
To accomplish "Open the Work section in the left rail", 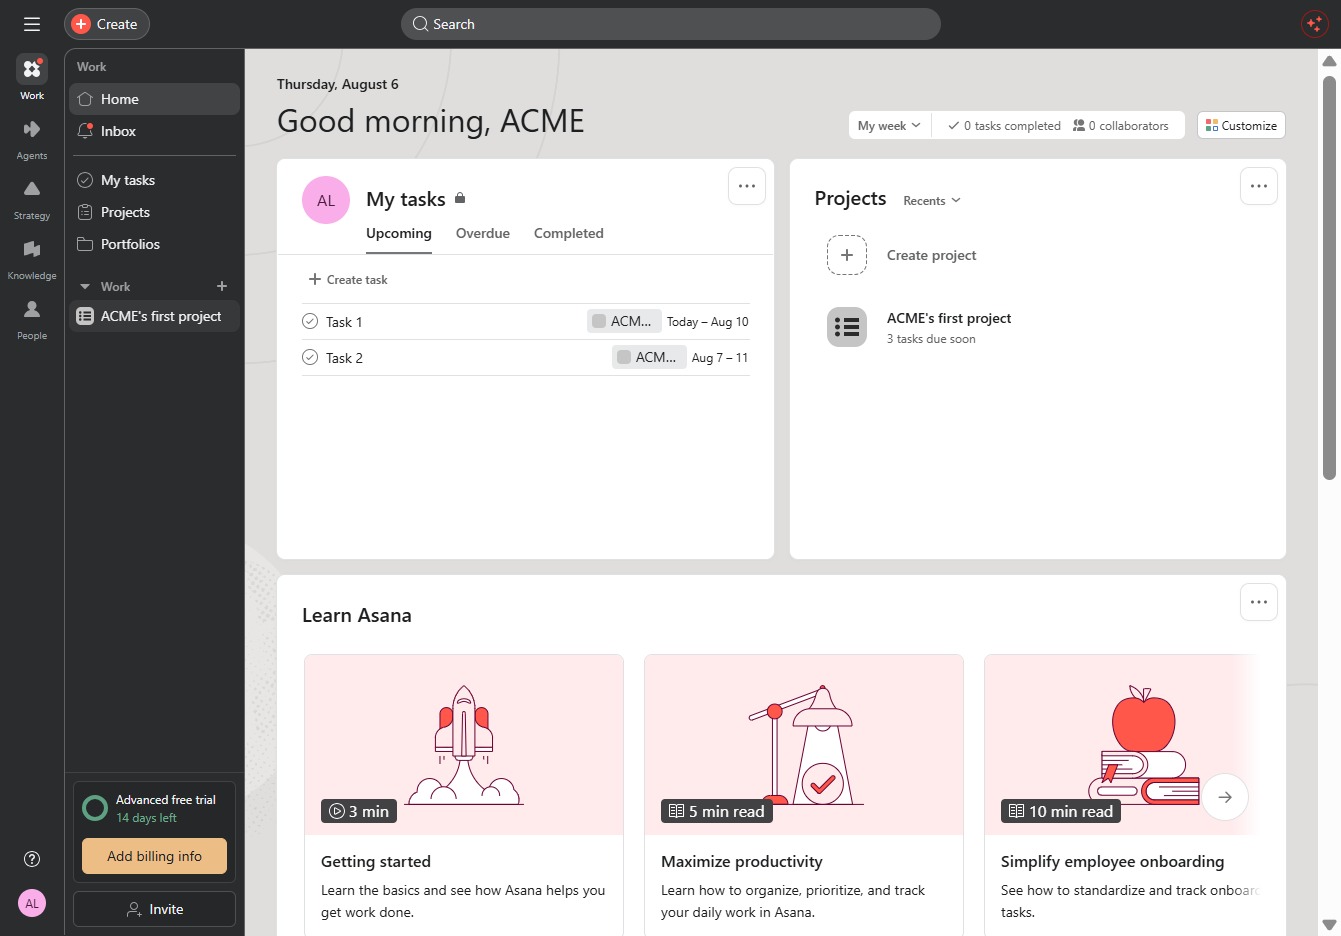I will click(32, 78).
